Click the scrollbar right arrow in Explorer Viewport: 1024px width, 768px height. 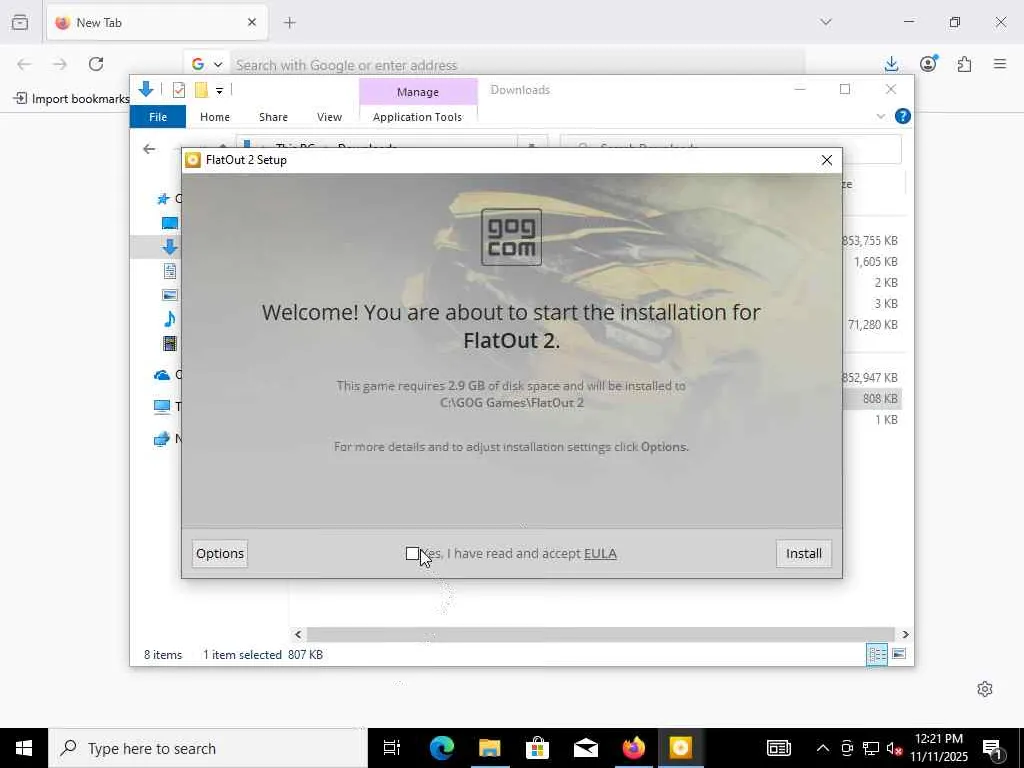(x=905, y=634)
